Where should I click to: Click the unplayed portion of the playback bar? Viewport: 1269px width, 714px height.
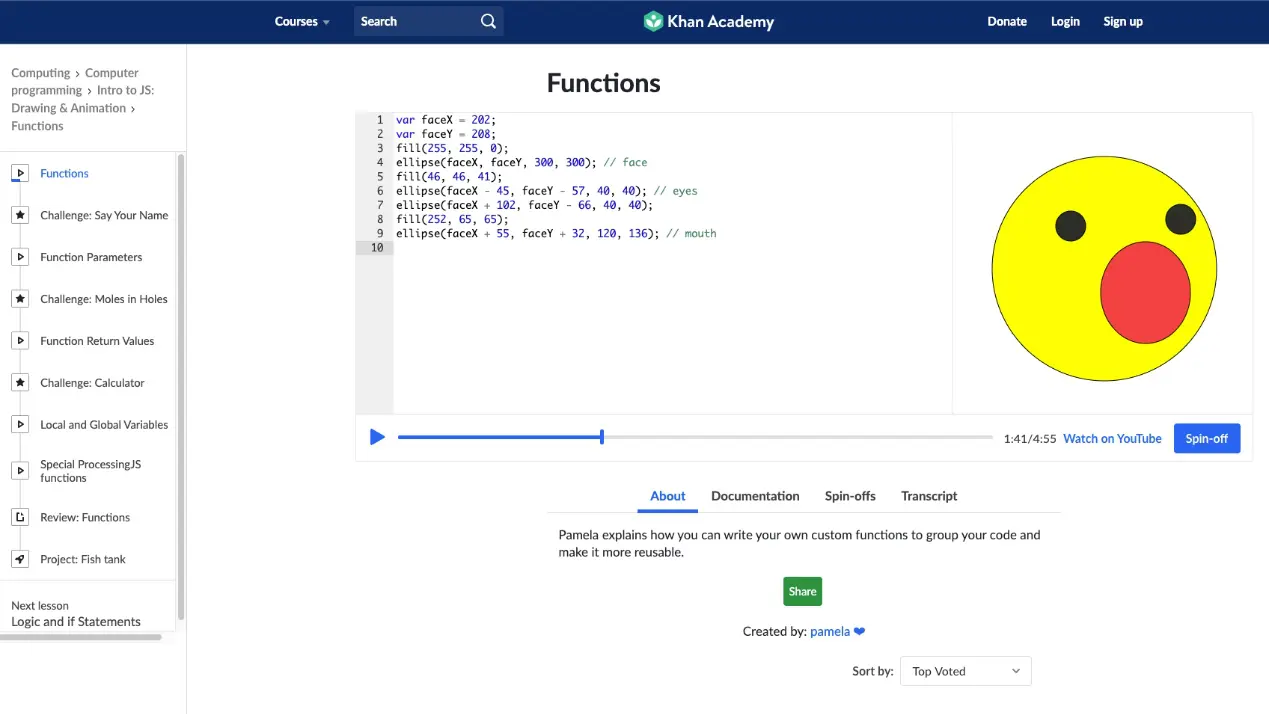coord(798,437)
